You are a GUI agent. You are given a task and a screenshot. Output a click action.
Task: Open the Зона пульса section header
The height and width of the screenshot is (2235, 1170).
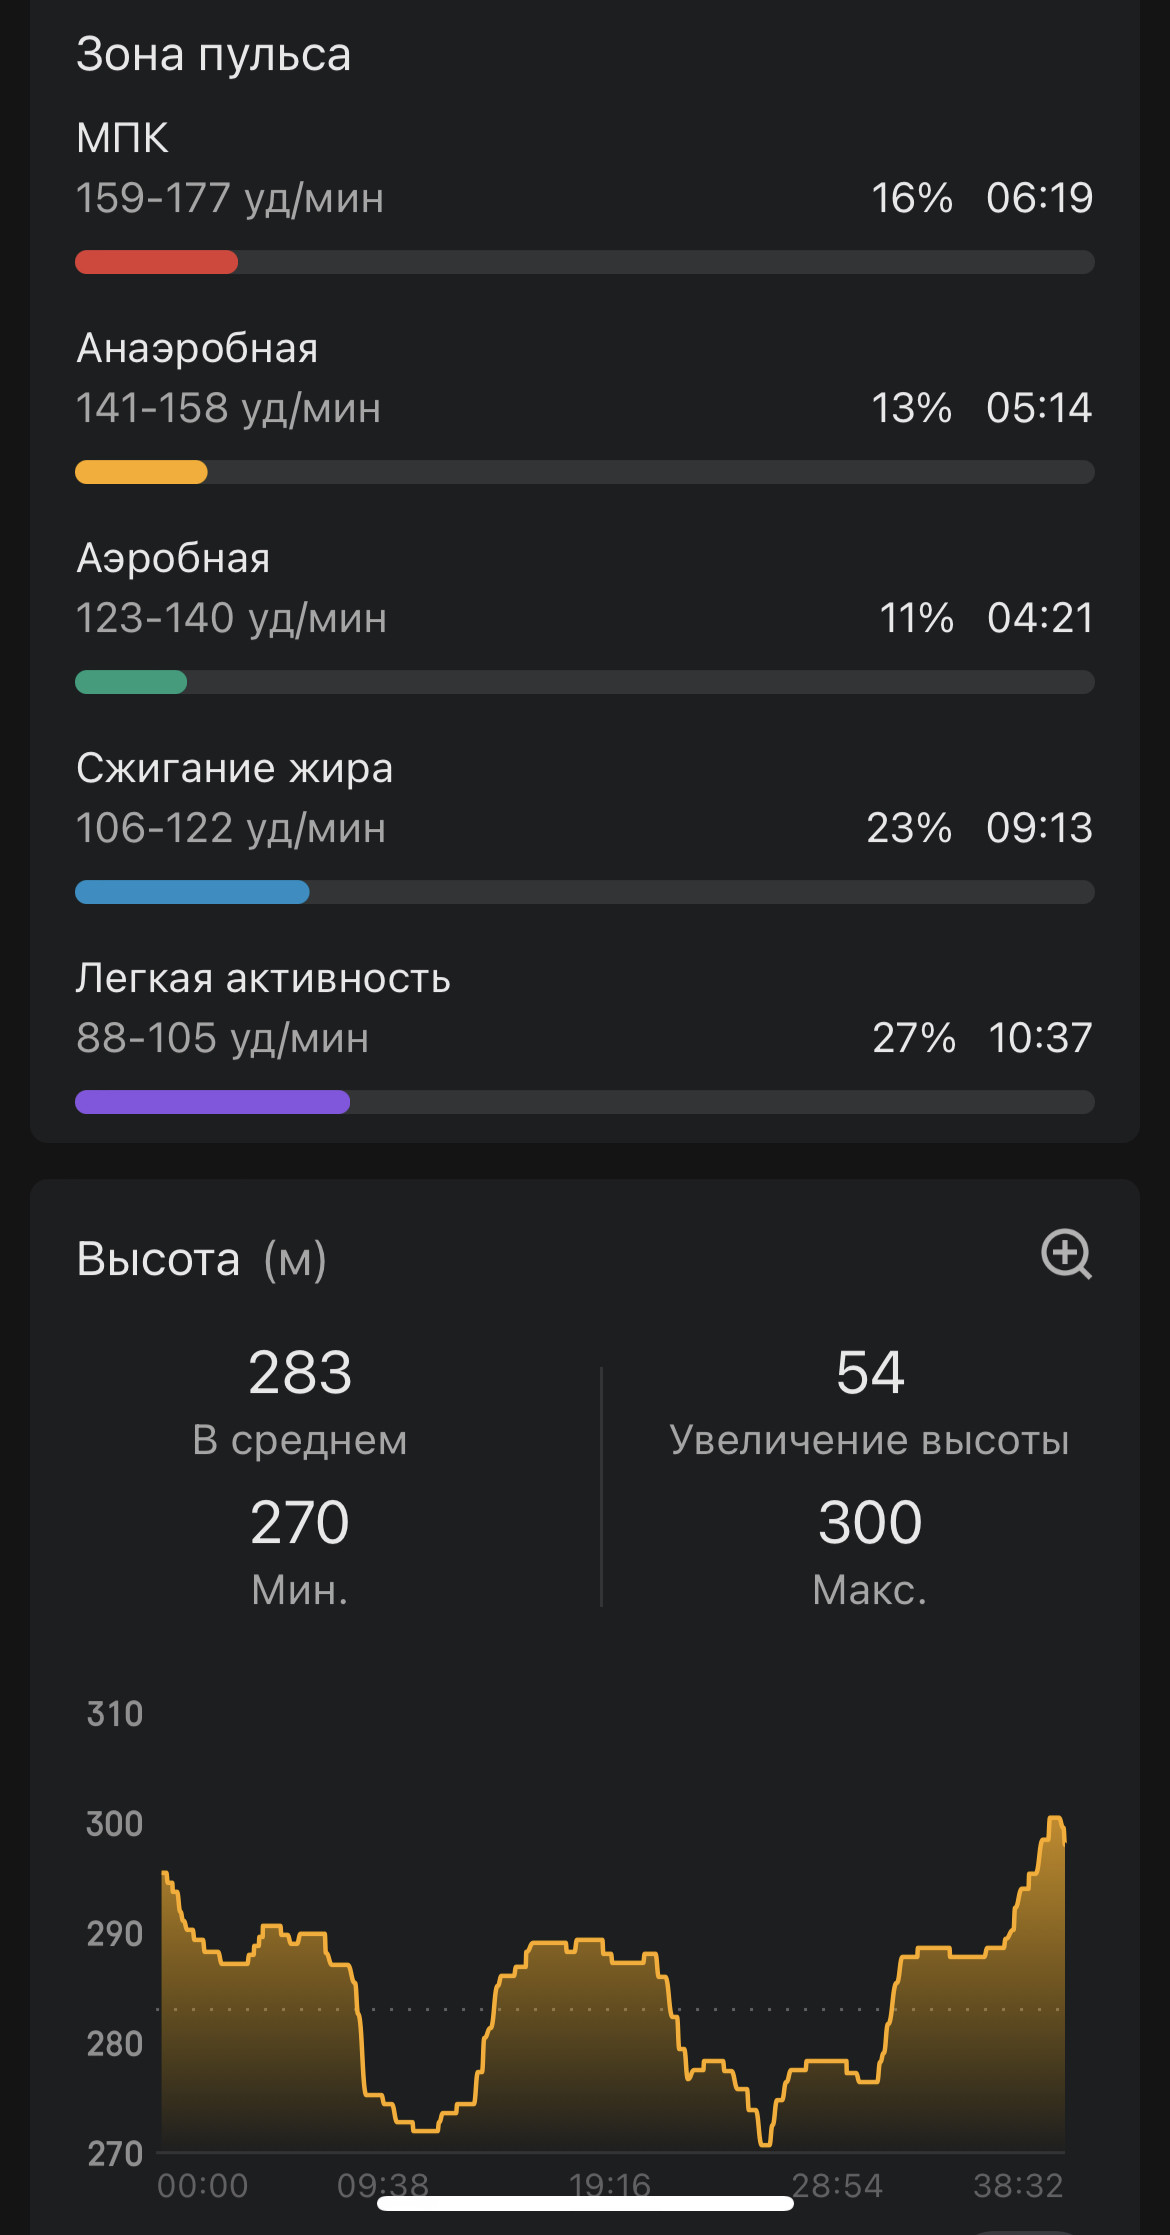[213, 55]
